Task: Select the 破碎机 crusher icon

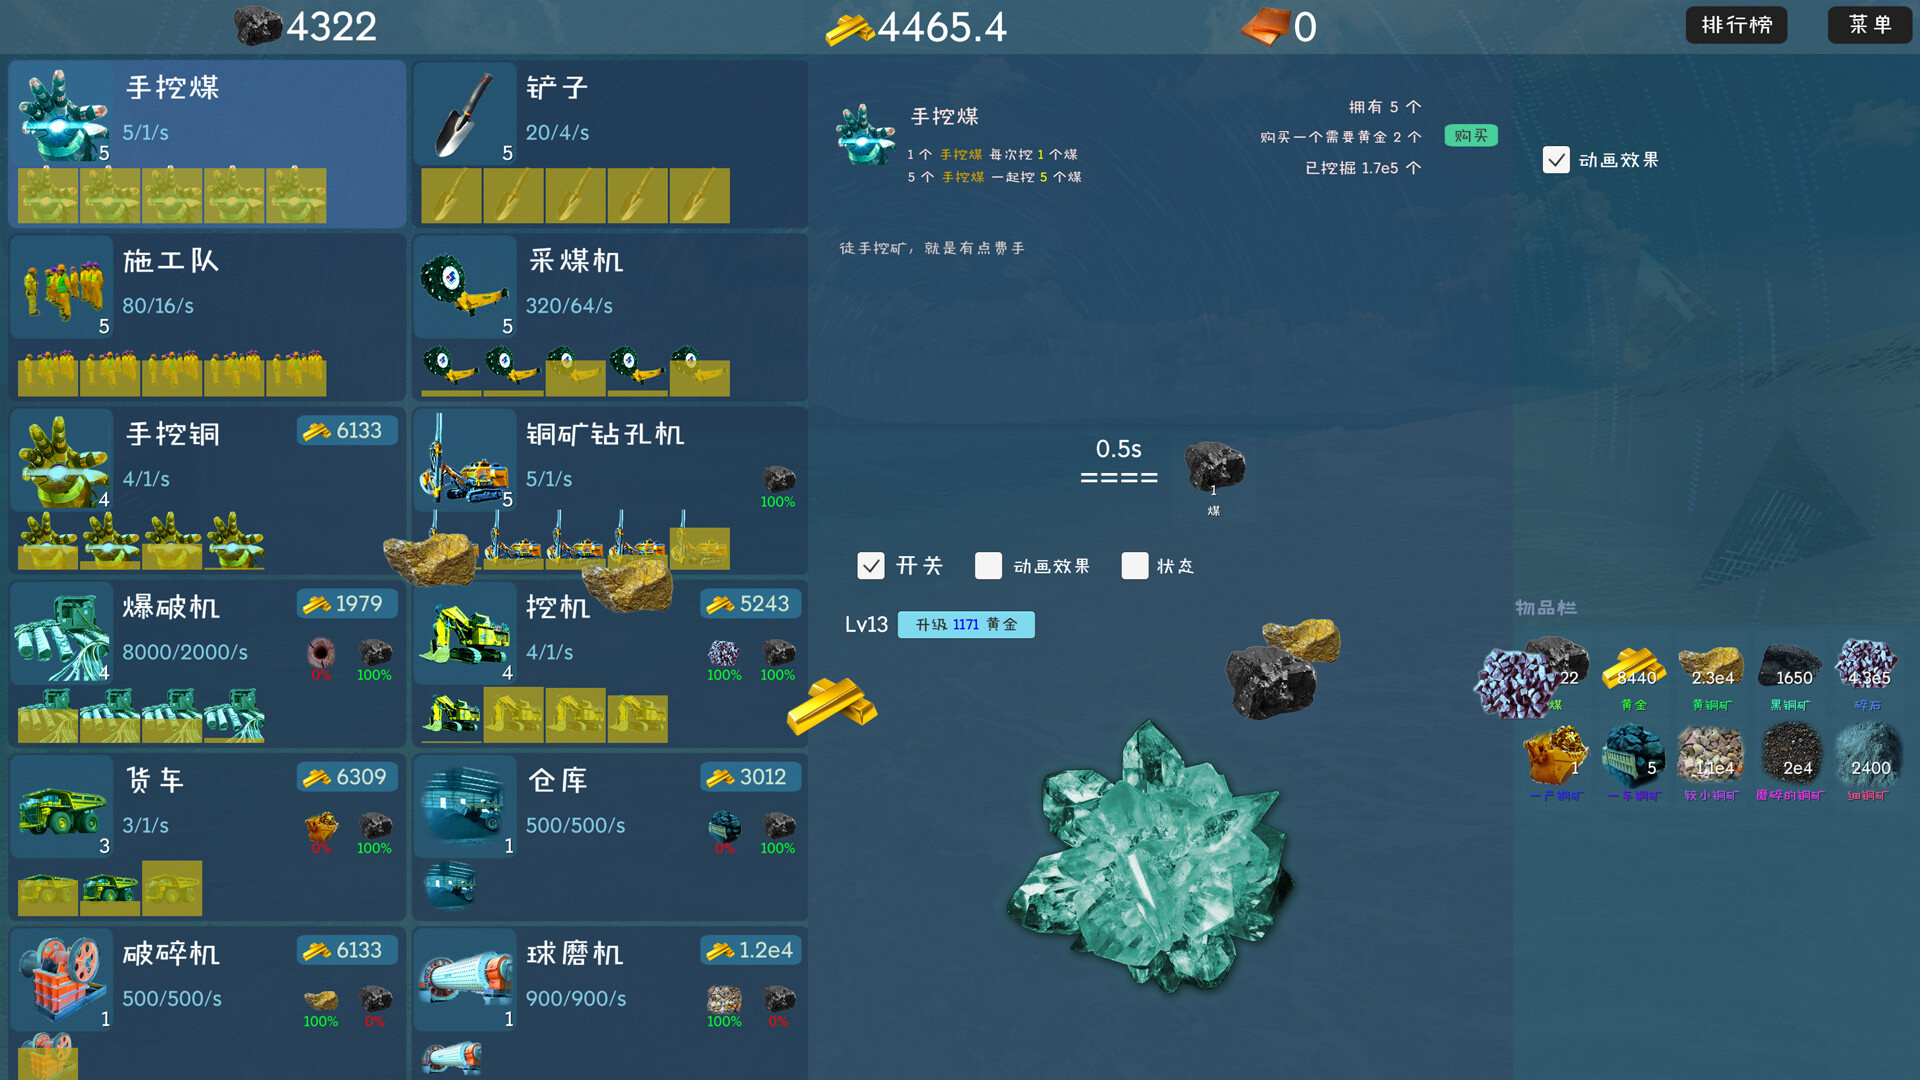Action: point(62,980)
